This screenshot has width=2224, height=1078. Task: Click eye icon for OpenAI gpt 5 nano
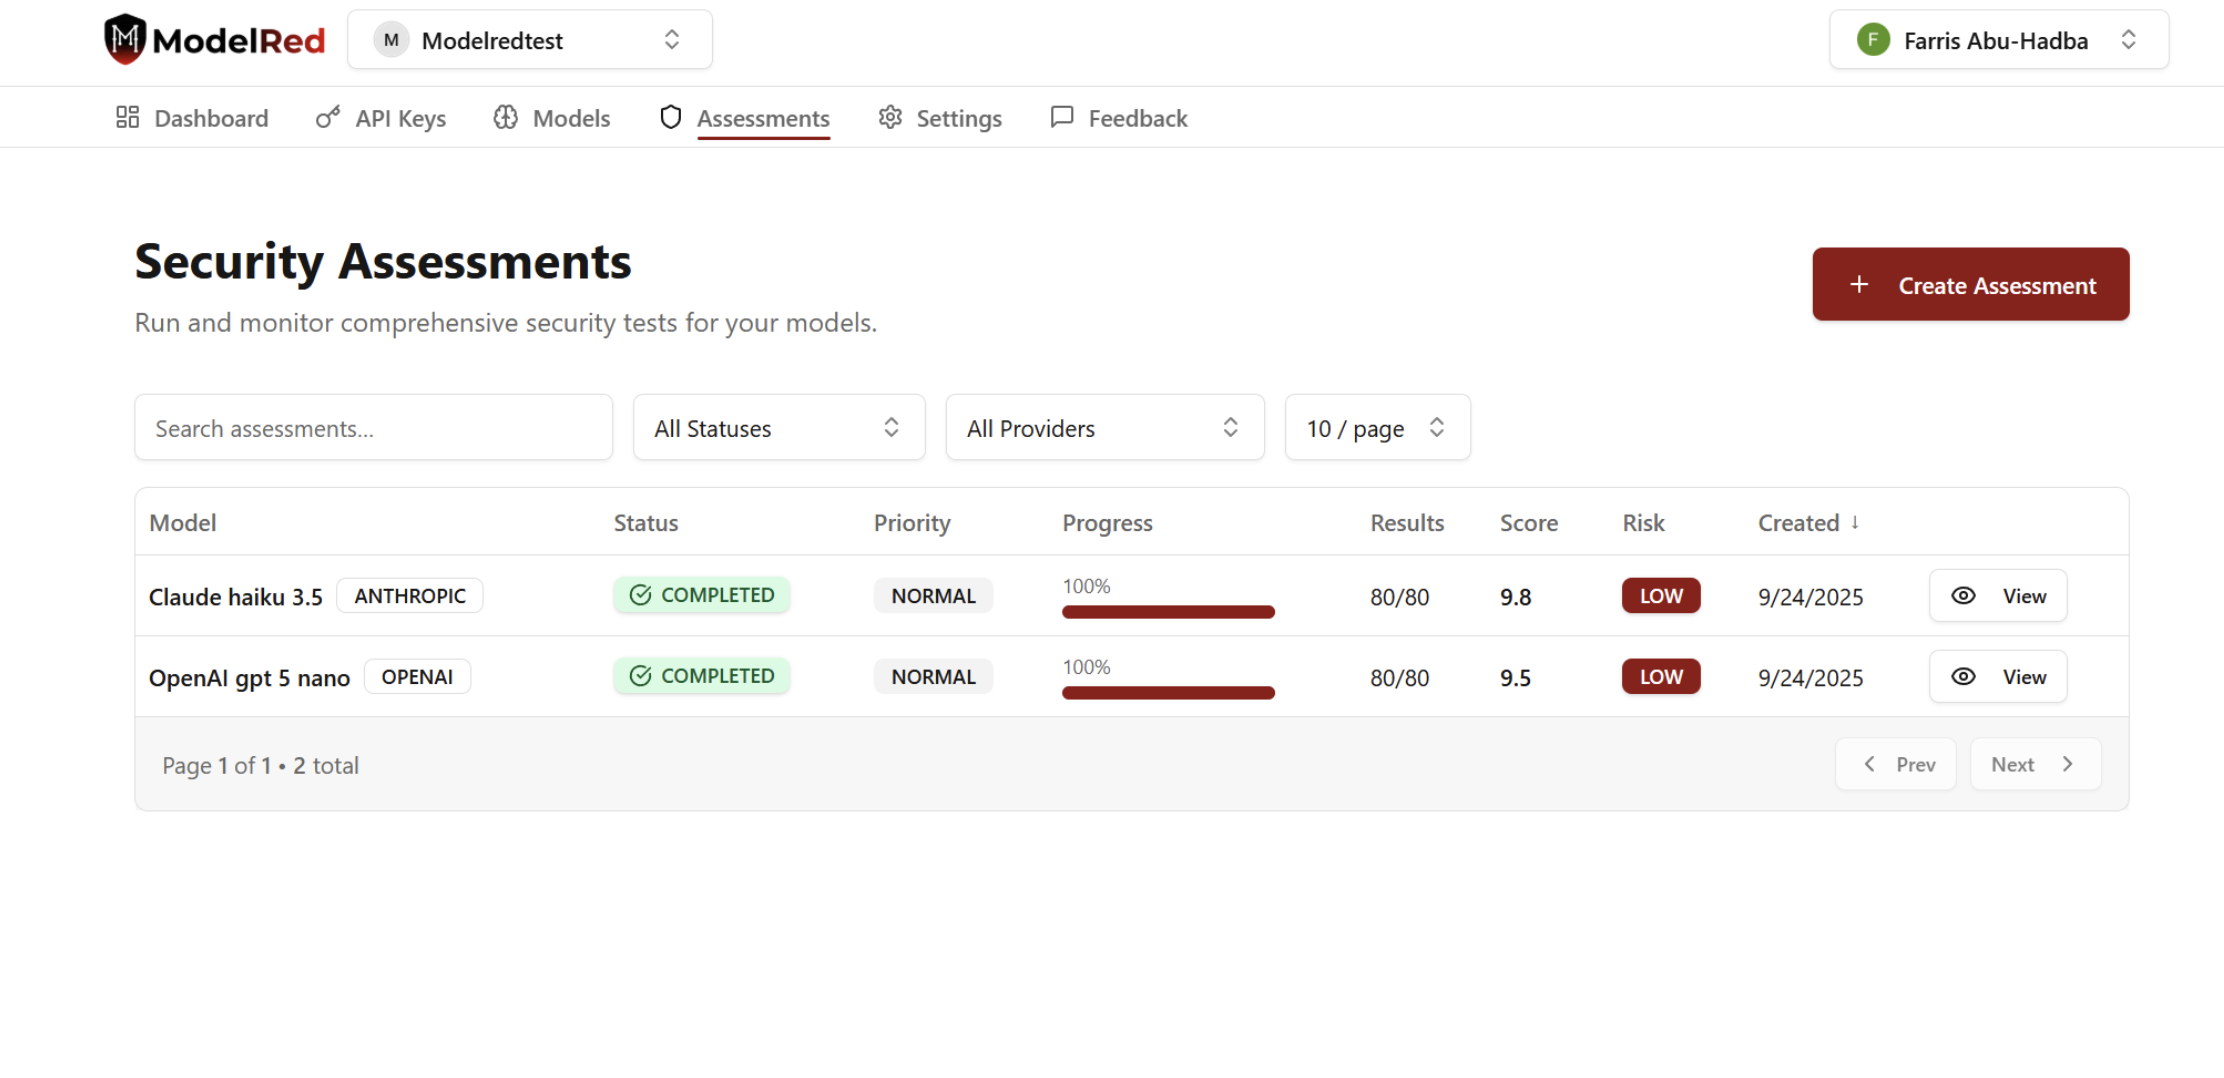pyautogui.click(x=1963, y=677)
